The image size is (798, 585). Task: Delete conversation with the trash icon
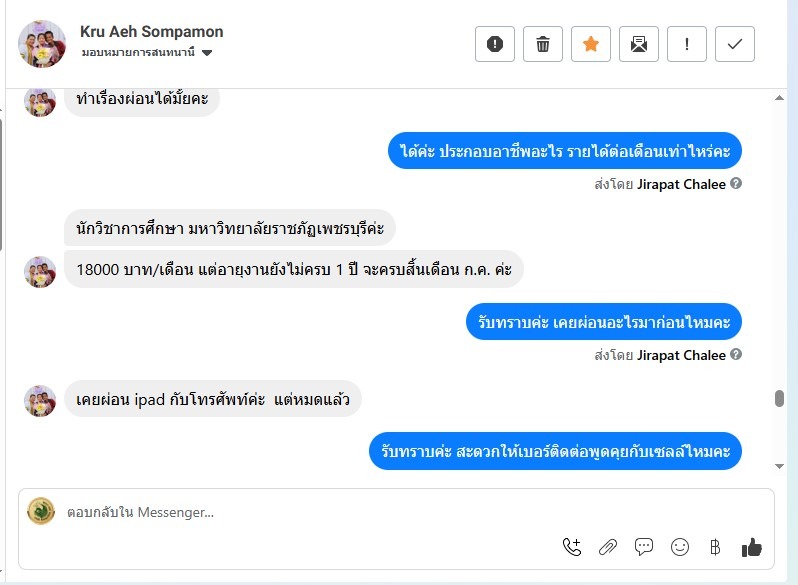(542, 44)
